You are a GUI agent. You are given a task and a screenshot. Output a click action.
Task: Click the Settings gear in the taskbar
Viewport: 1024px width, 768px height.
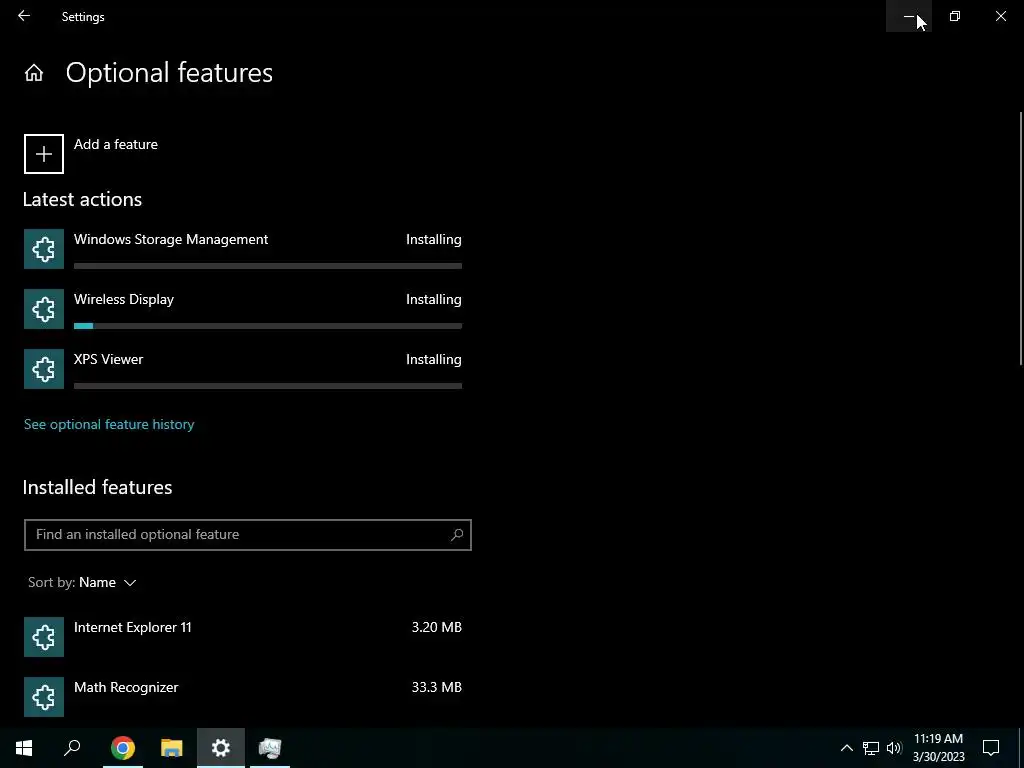(x=221, y=748)
